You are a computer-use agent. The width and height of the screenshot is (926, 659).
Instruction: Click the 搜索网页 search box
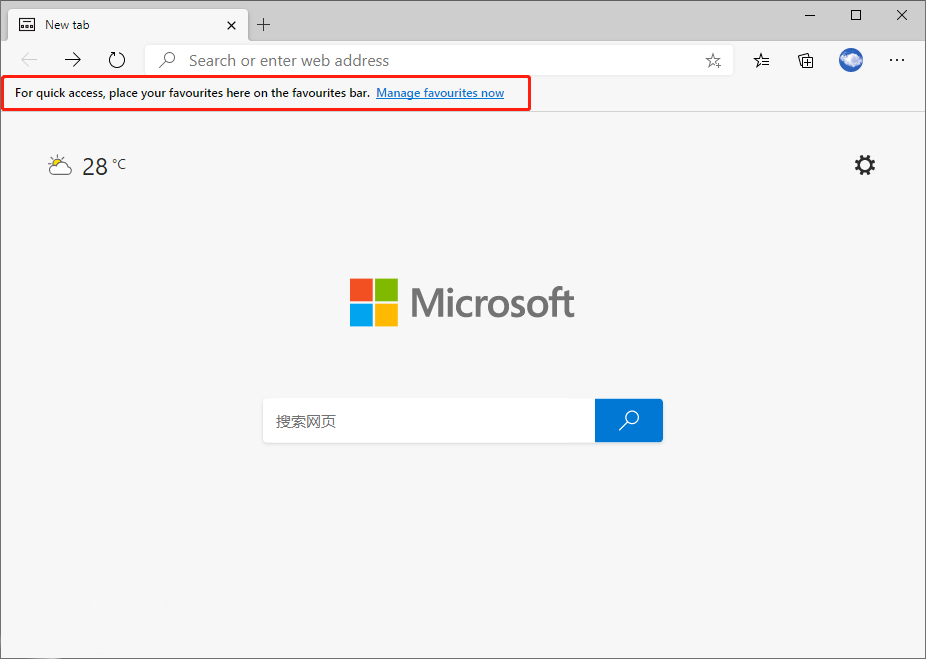pos(429,420)
